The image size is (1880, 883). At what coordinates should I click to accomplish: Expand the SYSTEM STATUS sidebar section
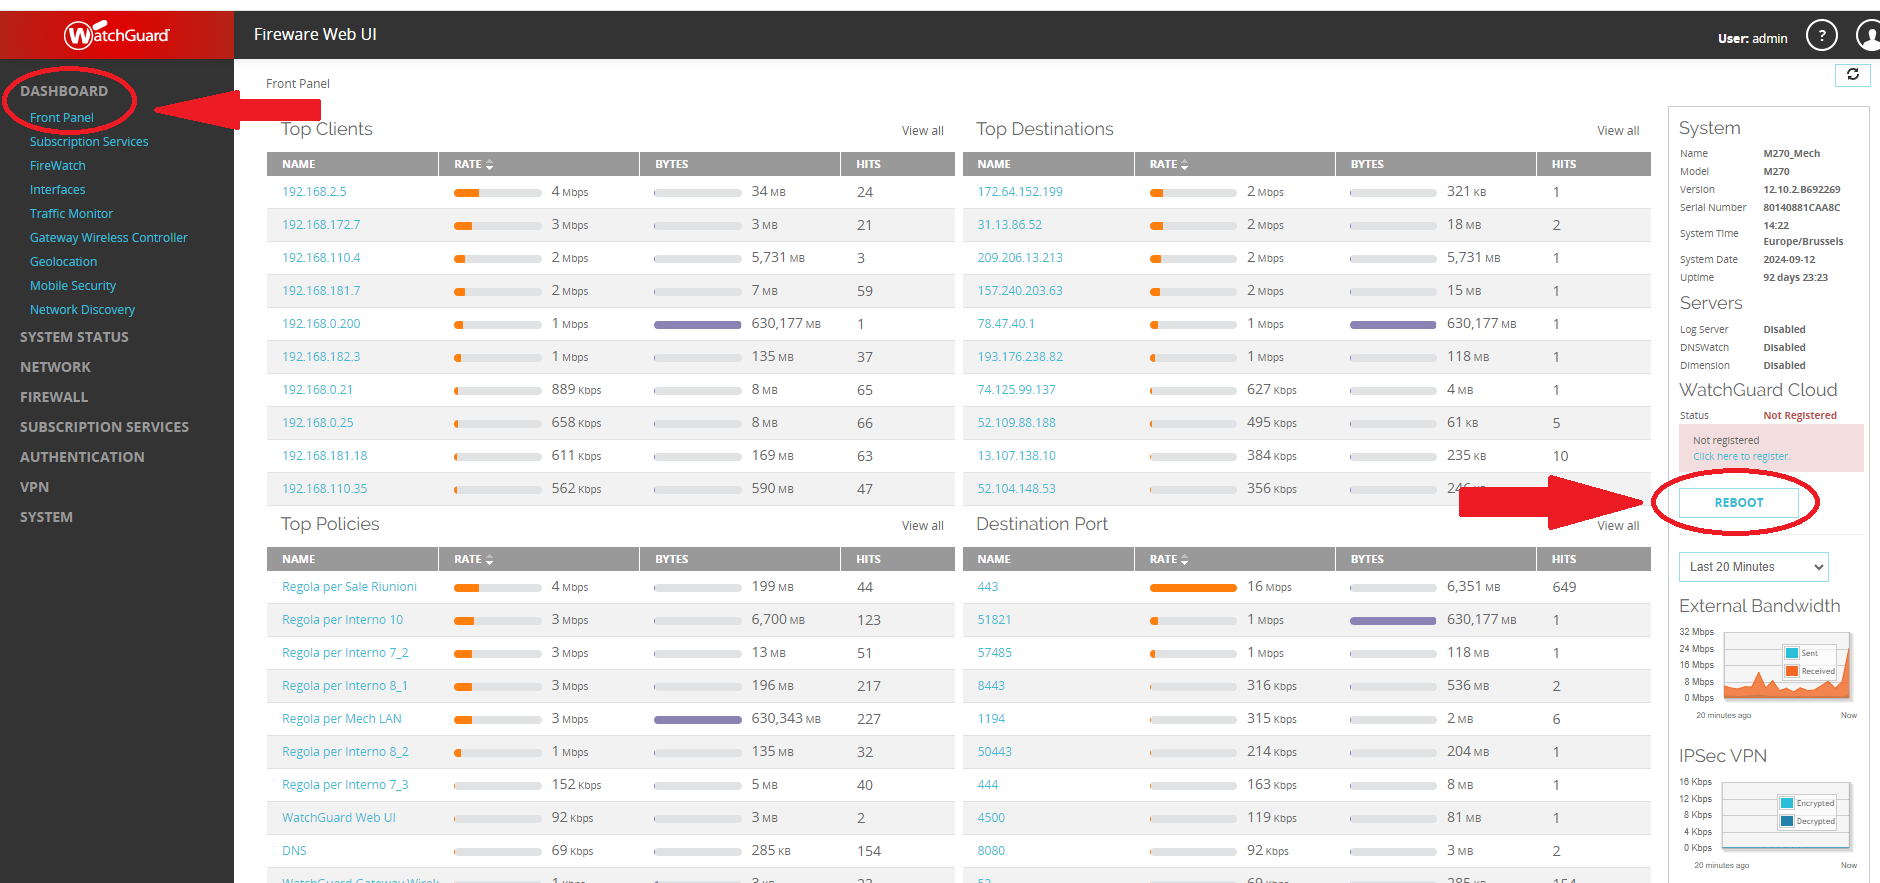point(74,337)
